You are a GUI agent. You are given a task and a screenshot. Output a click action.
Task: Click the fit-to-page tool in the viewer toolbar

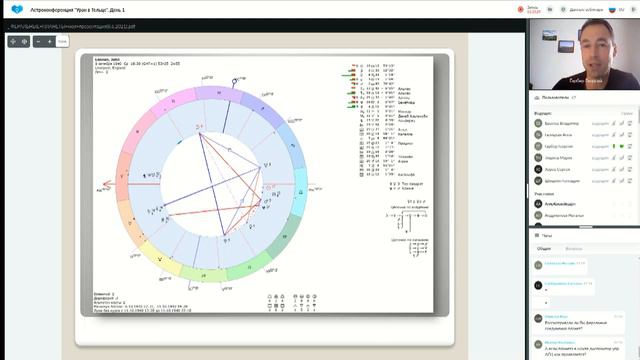click(24, 41)
